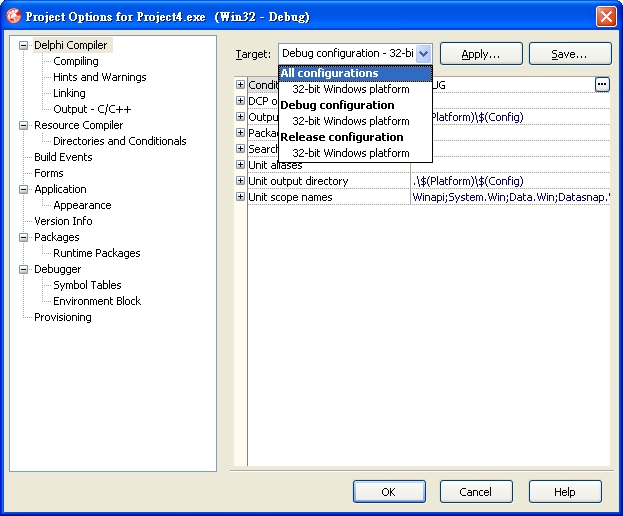Select Packages in the tree

[x=57, y=237]
